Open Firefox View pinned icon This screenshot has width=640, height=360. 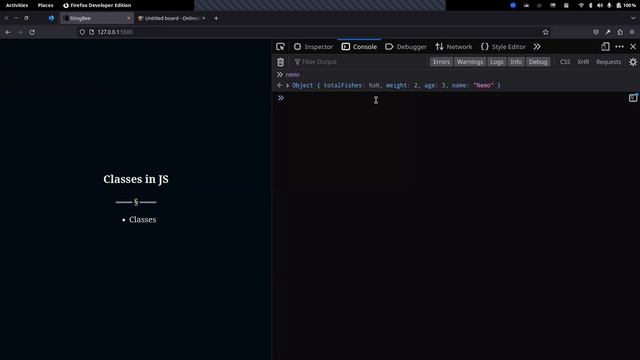point(51,18)
